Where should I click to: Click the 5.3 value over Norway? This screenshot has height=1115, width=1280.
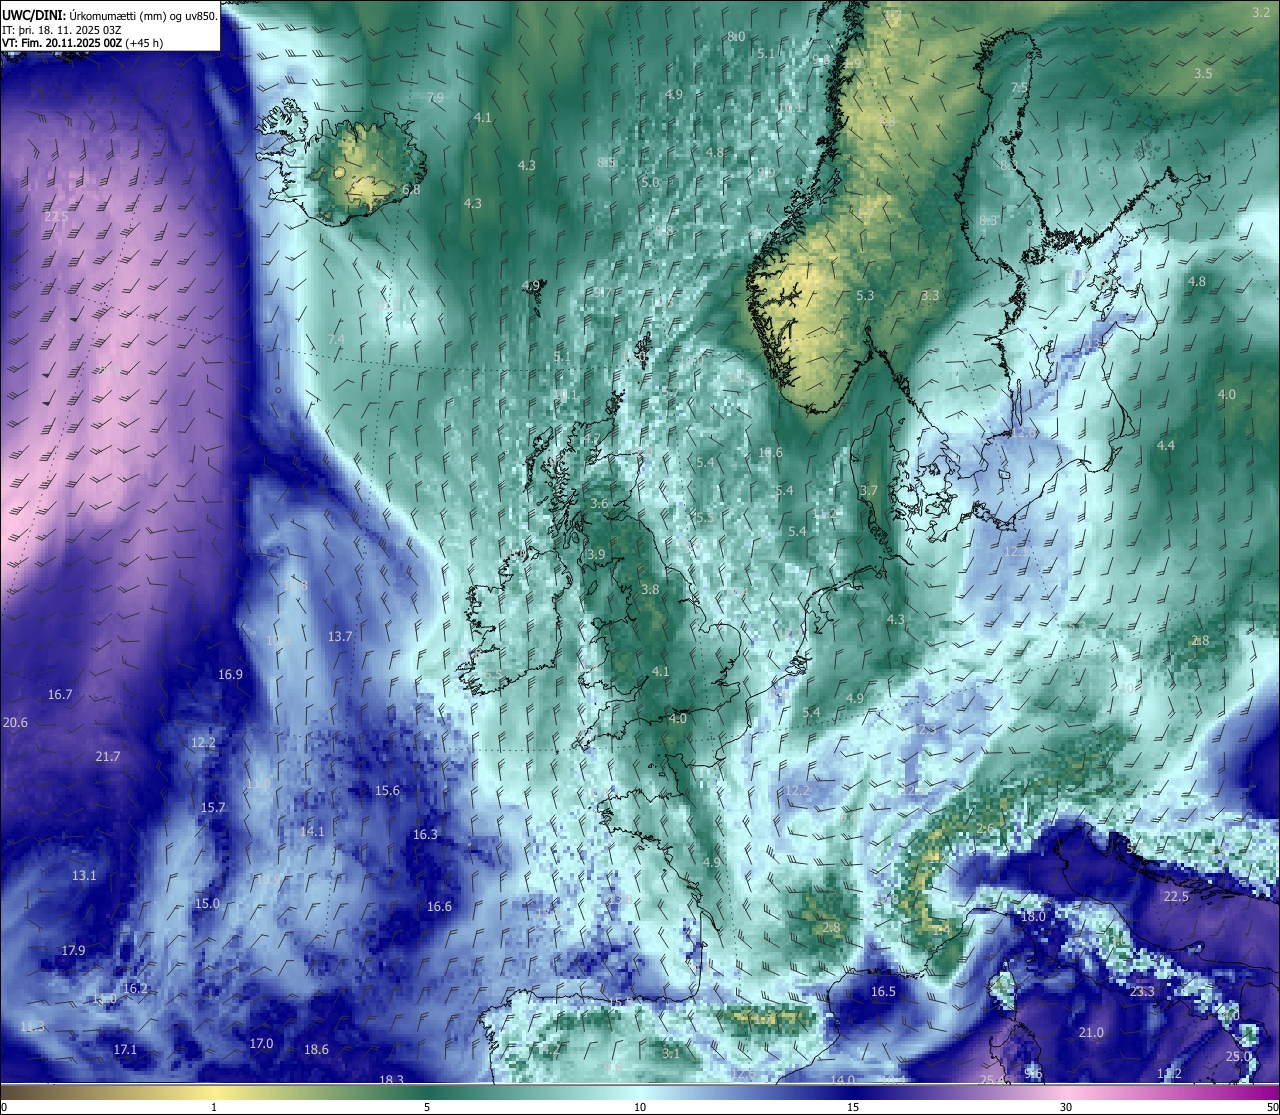click(x=865, y=296)
